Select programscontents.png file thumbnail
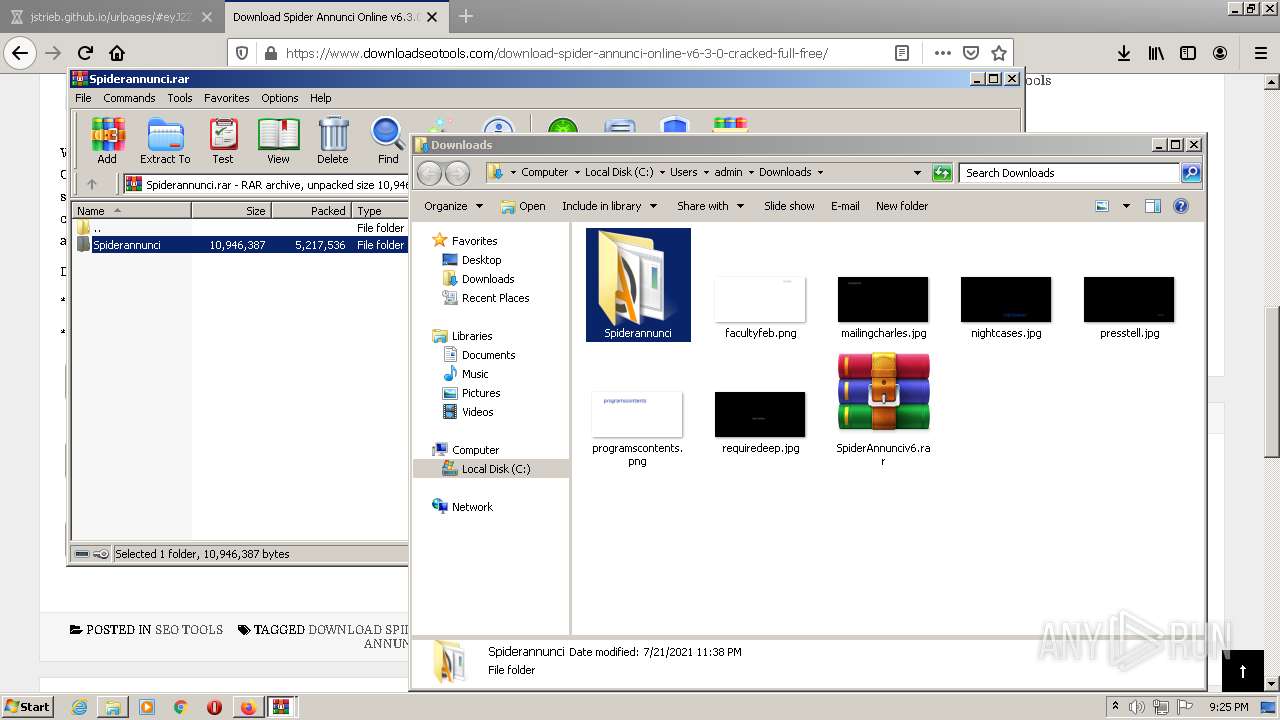This screenshot has height=720, width=1280. tap(637, 428)
